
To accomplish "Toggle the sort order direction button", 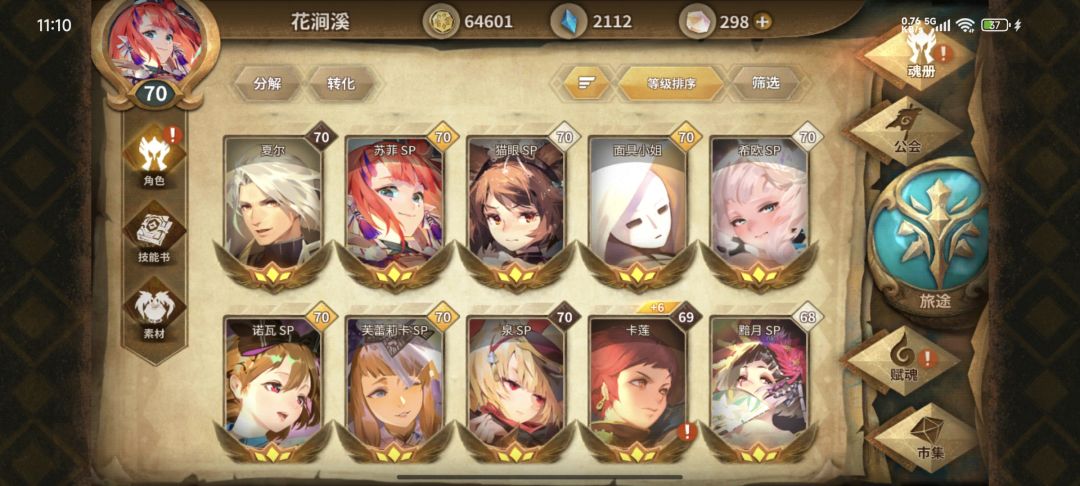I will [586, 83].
